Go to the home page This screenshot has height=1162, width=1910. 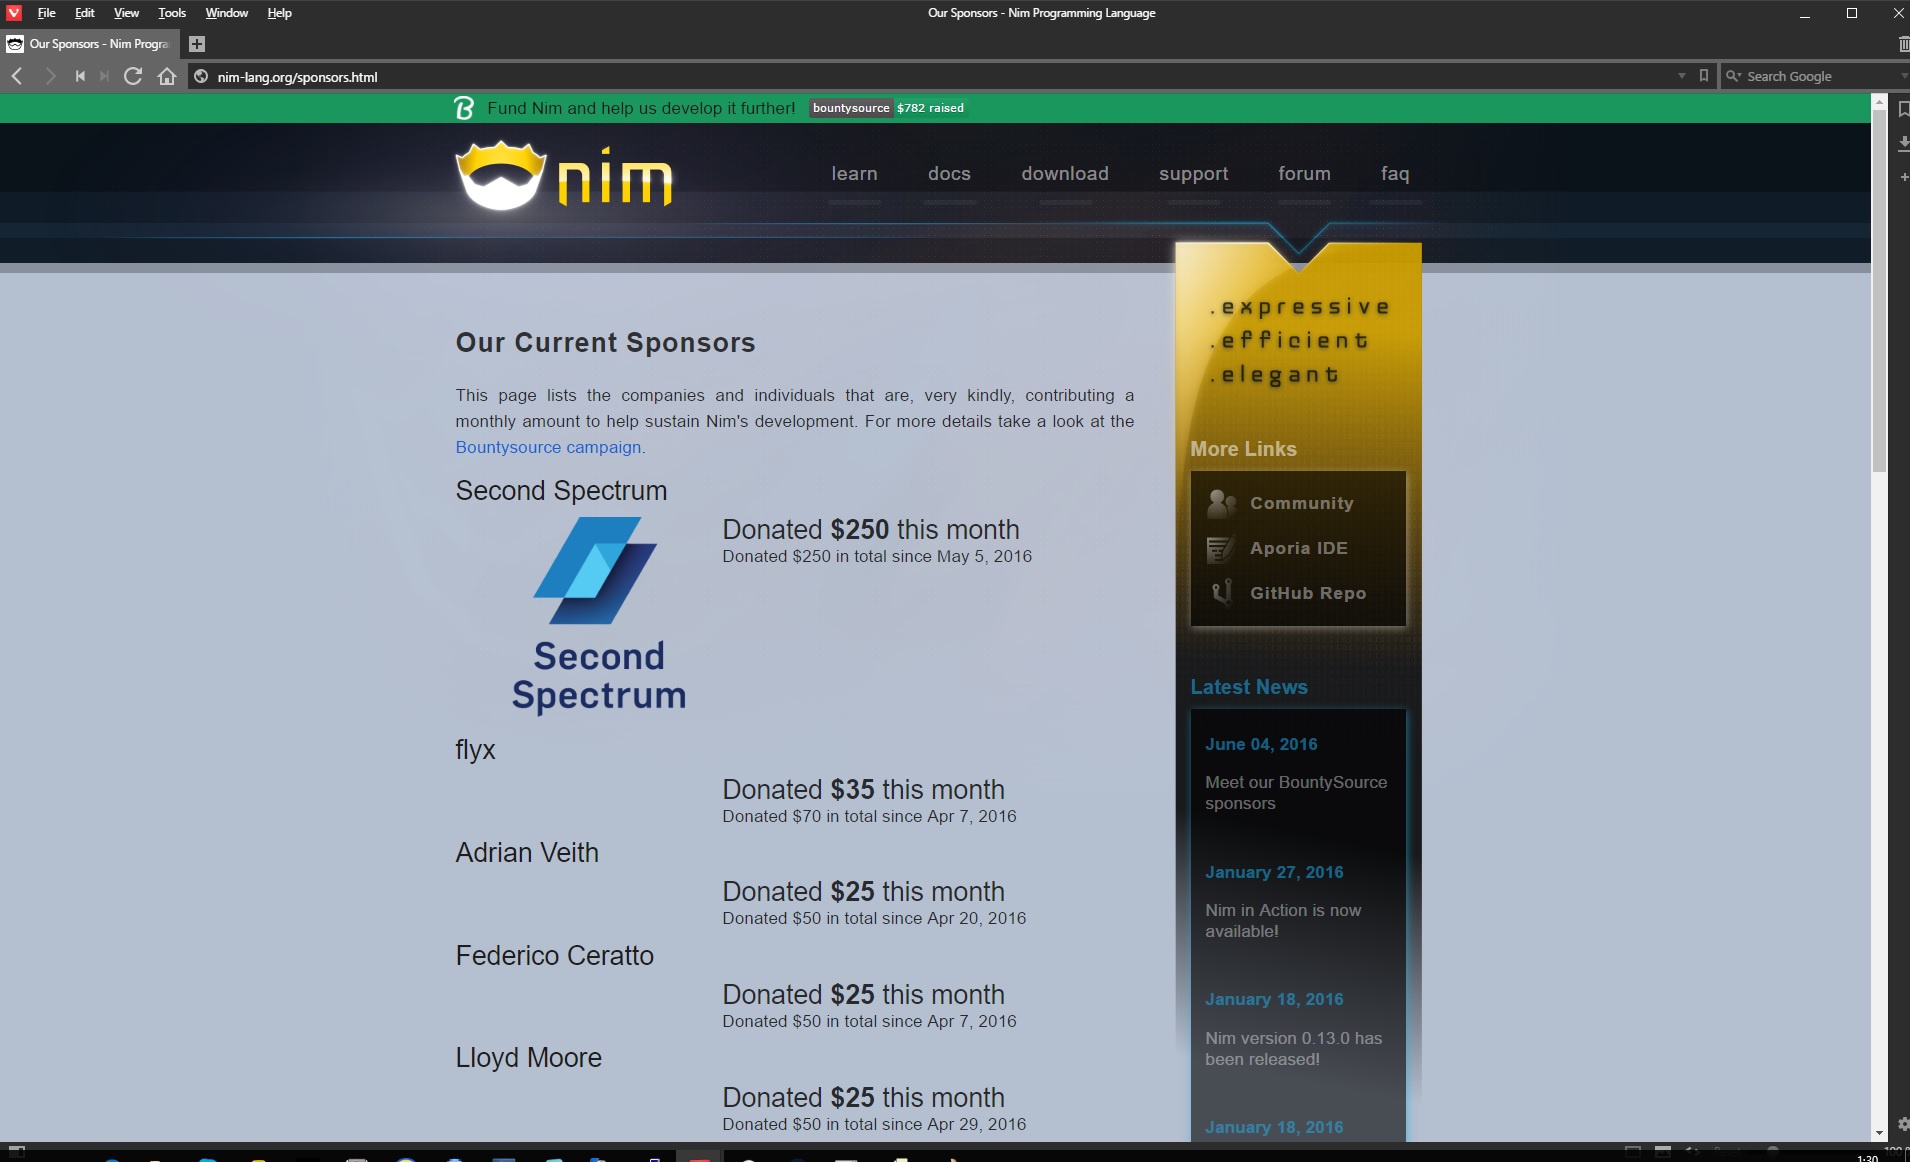pos(167,76)
